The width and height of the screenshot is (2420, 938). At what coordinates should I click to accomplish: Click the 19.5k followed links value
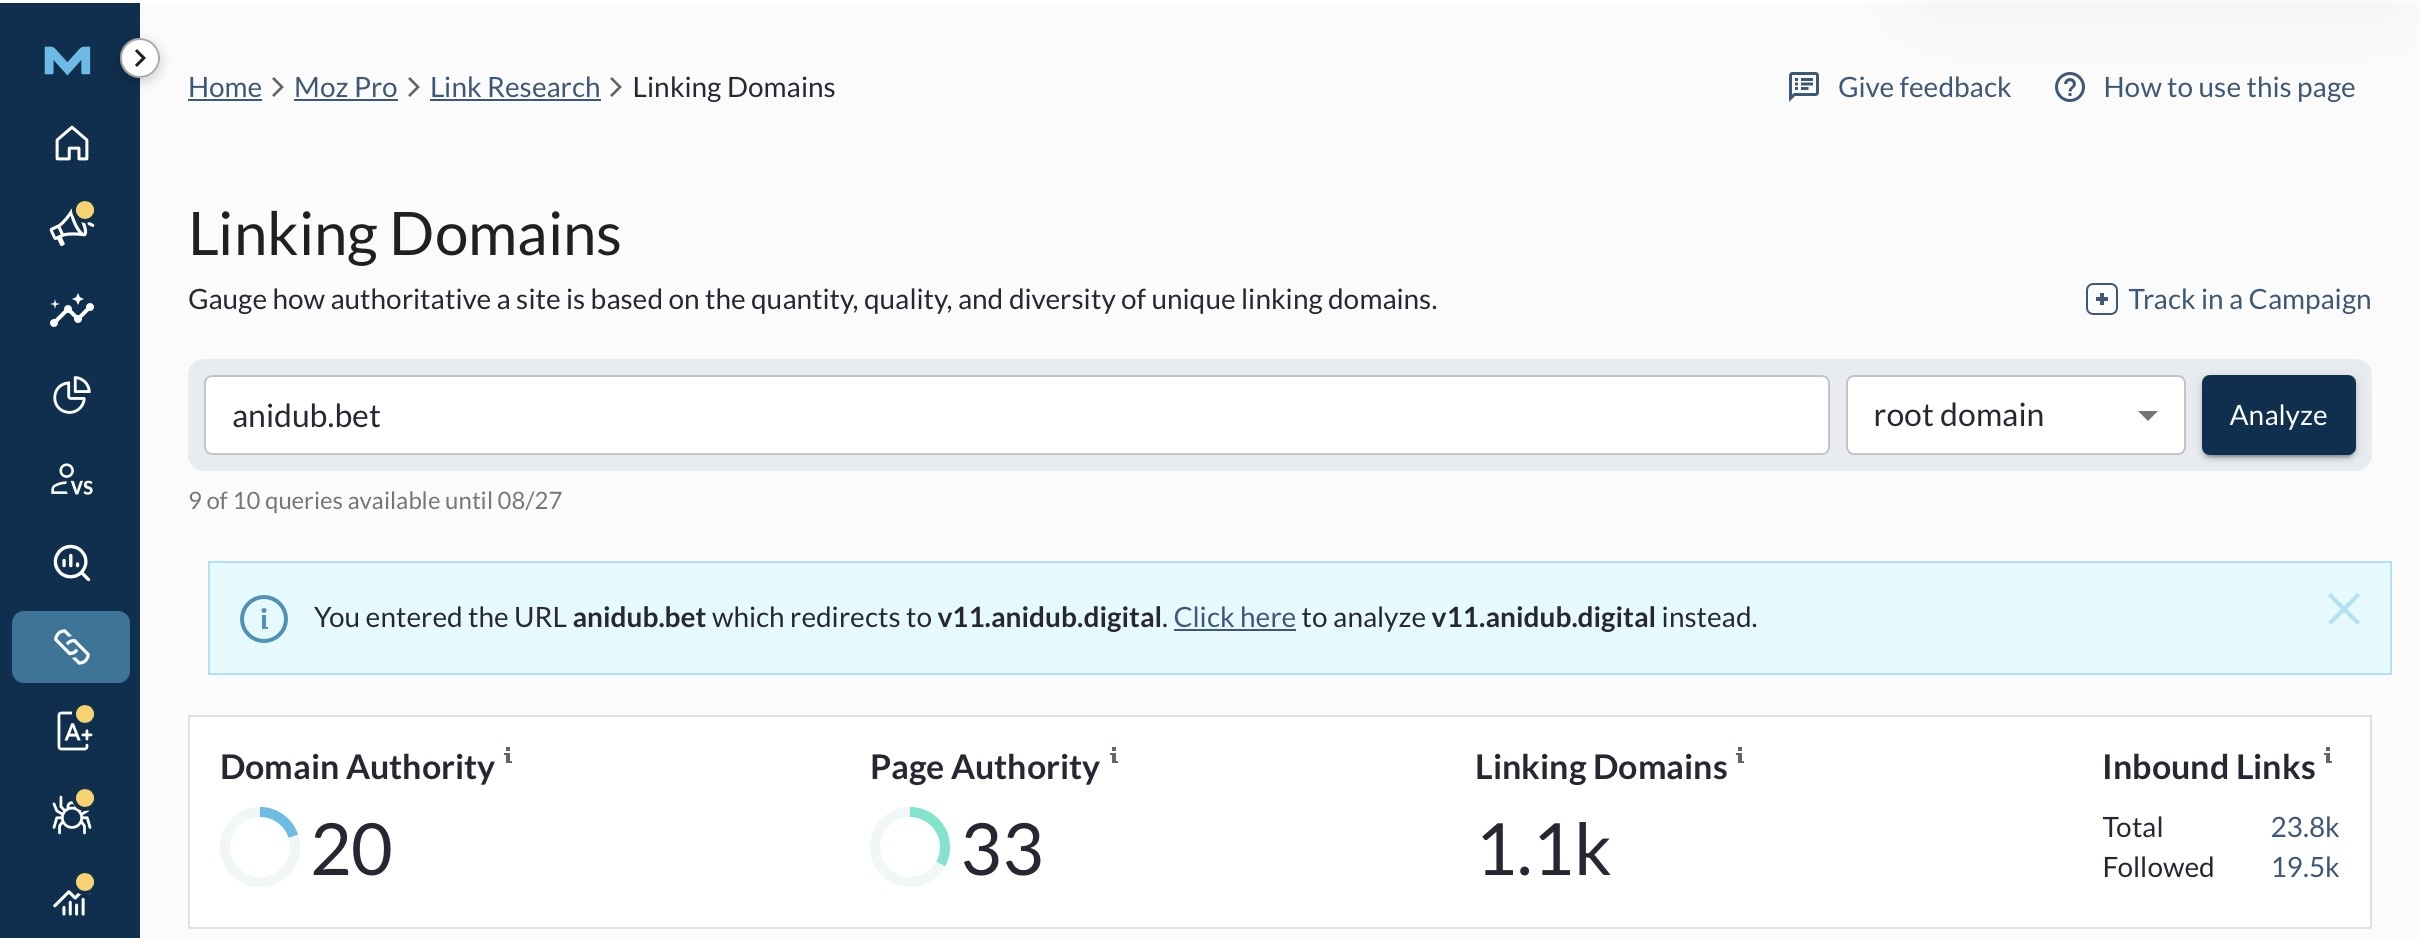[x=2304, y=868]
